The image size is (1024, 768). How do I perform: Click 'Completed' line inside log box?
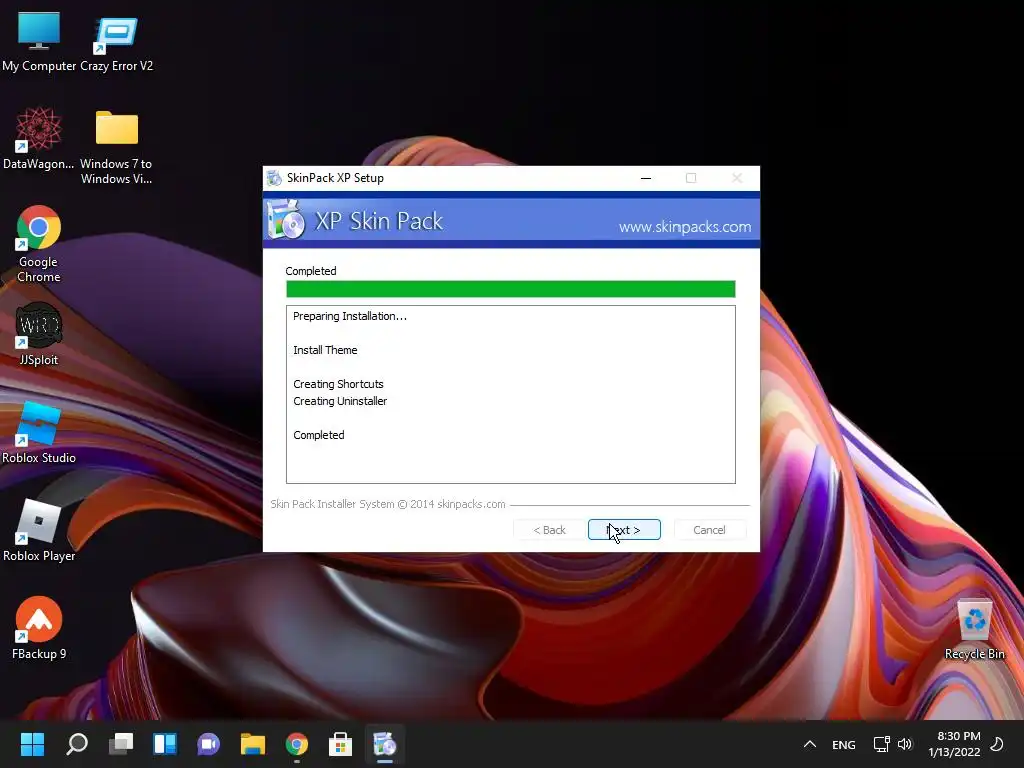[319, 435]
